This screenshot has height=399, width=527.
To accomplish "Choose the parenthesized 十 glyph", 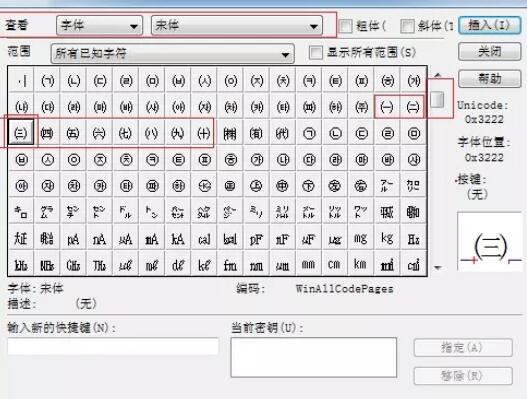I will pyautogui.click(x=204, y=133).
